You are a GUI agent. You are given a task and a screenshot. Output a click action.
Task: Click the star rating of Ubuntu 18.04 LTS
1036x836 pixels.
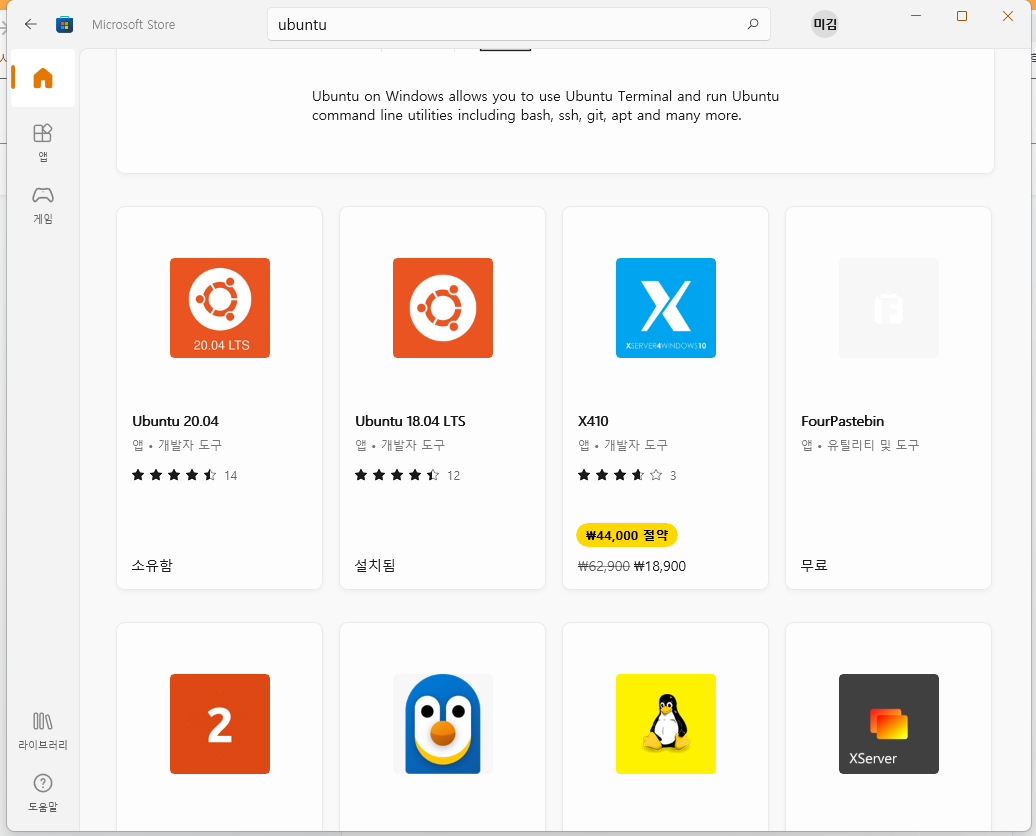pyautogui.click(x=397, y=475)
